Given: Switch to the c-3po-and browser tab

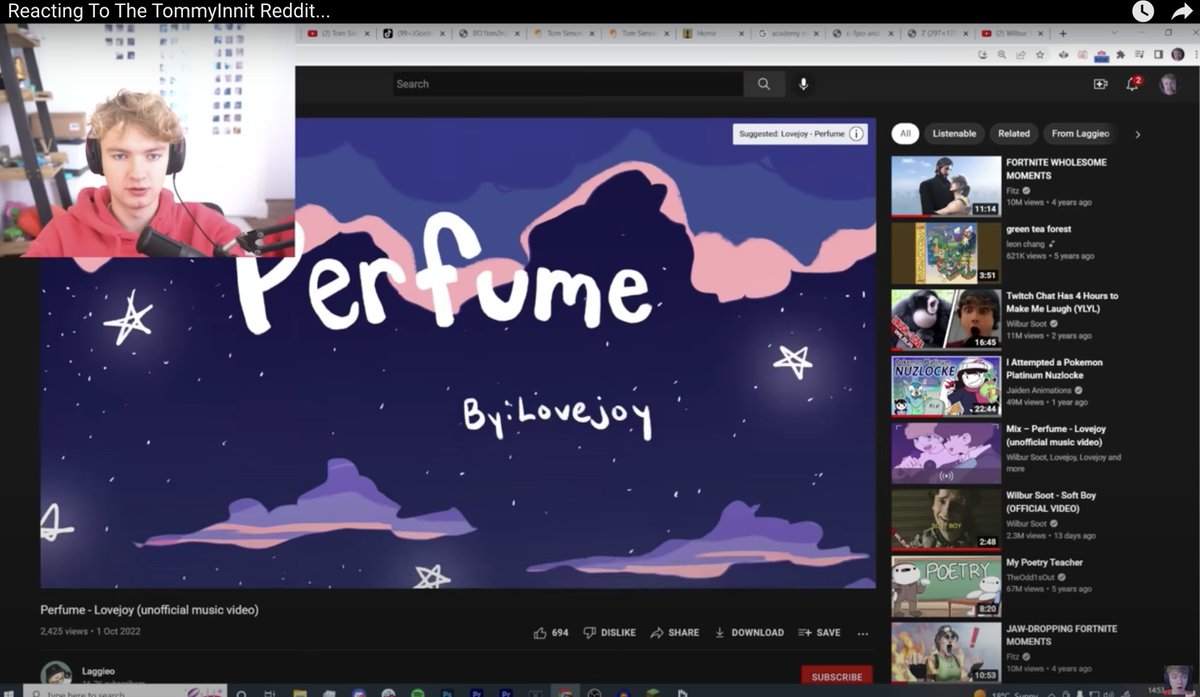Looking at the screenshot, I should point(863,33).
